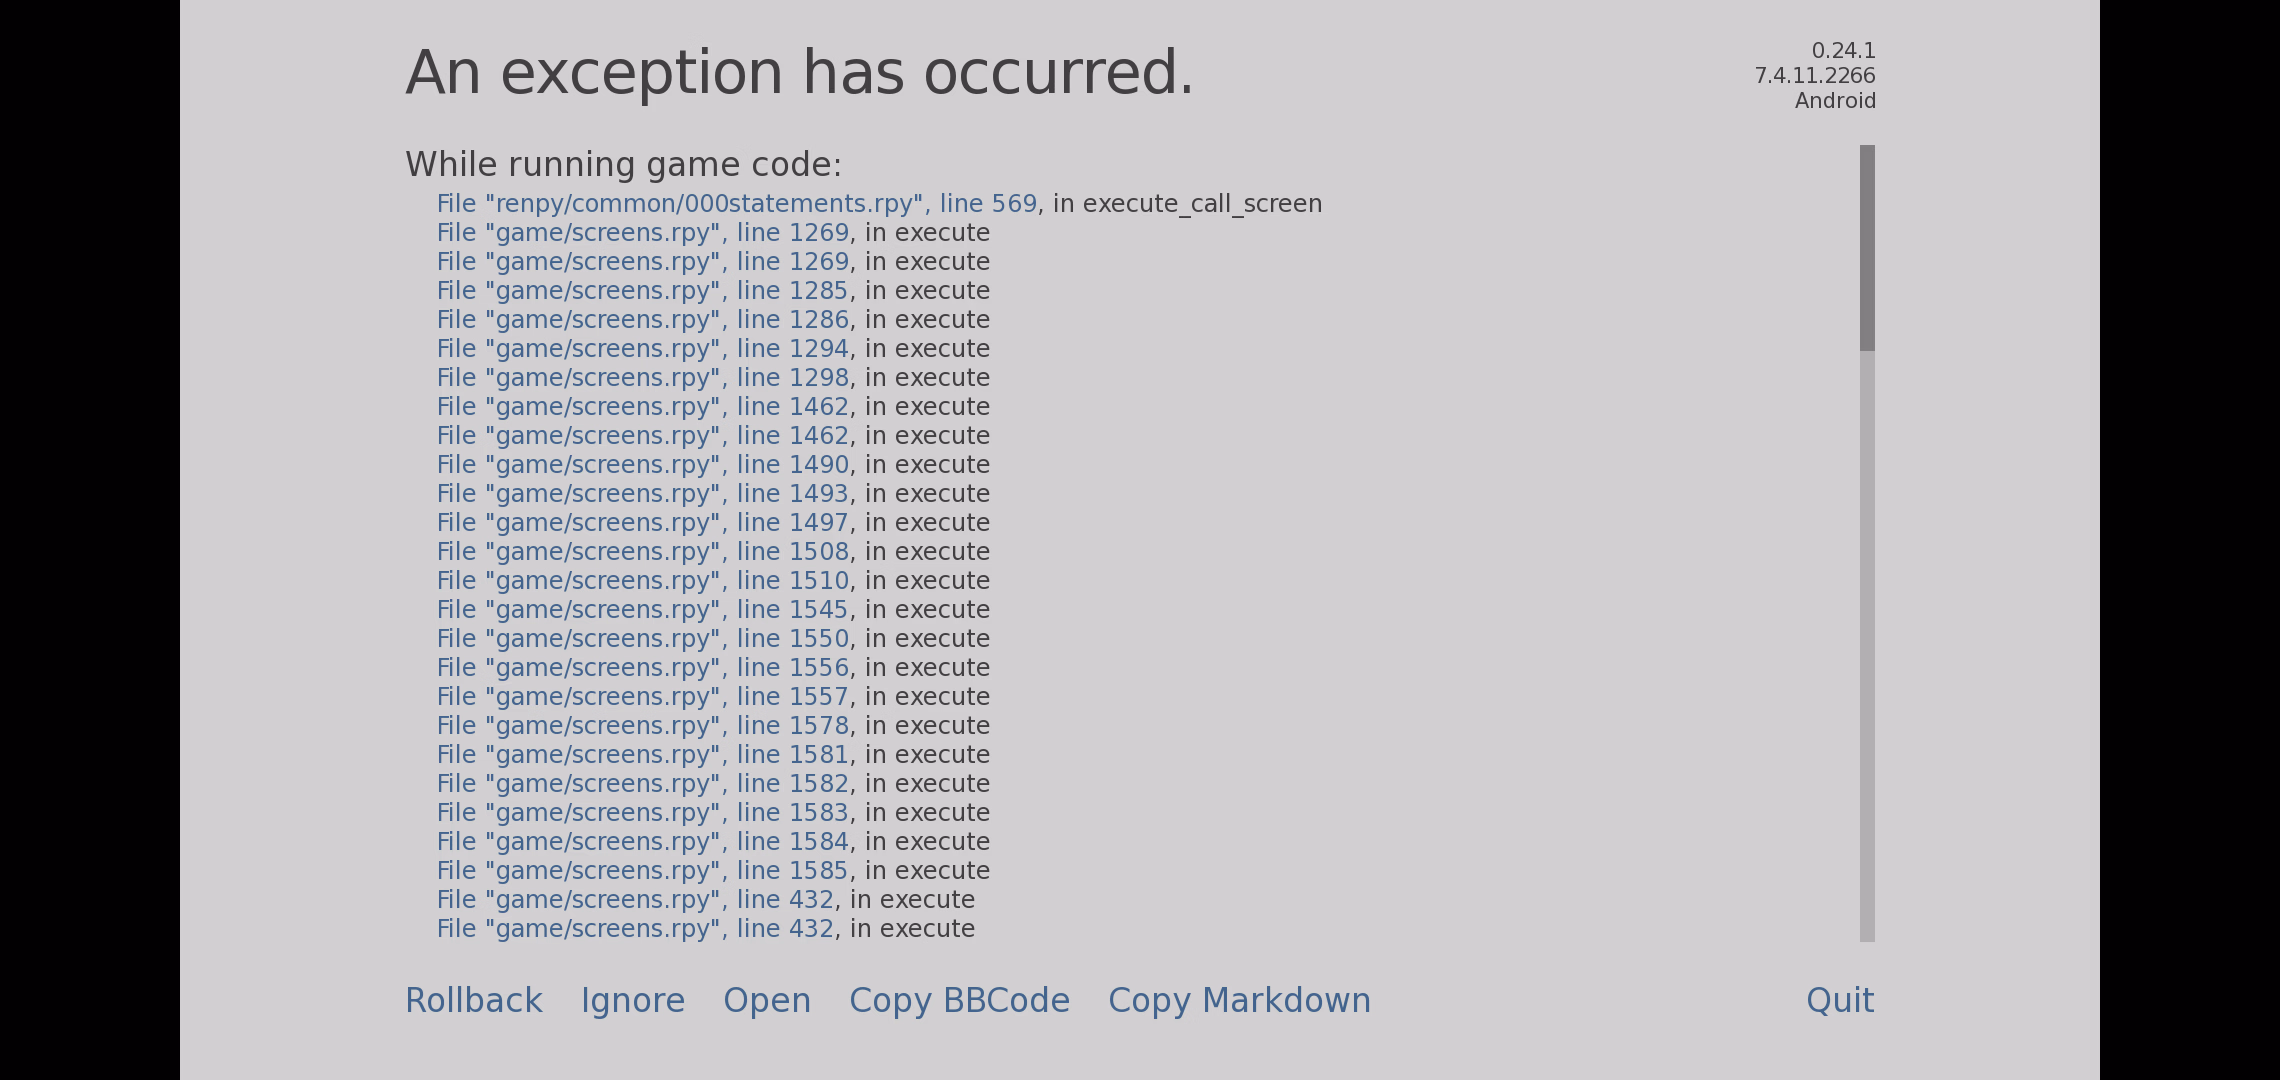Open screens.rpy line 1545 link
Screen dimensions: 2280x1080
coord(643,610)
